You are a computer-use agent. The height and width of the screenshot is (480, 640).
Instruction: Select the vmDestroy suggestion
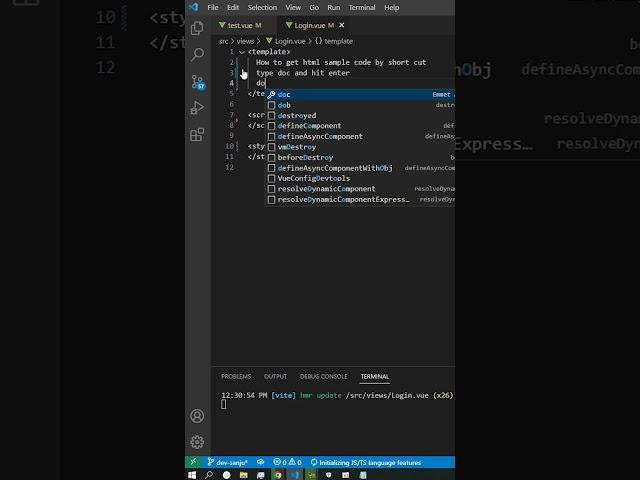(360, 147)
